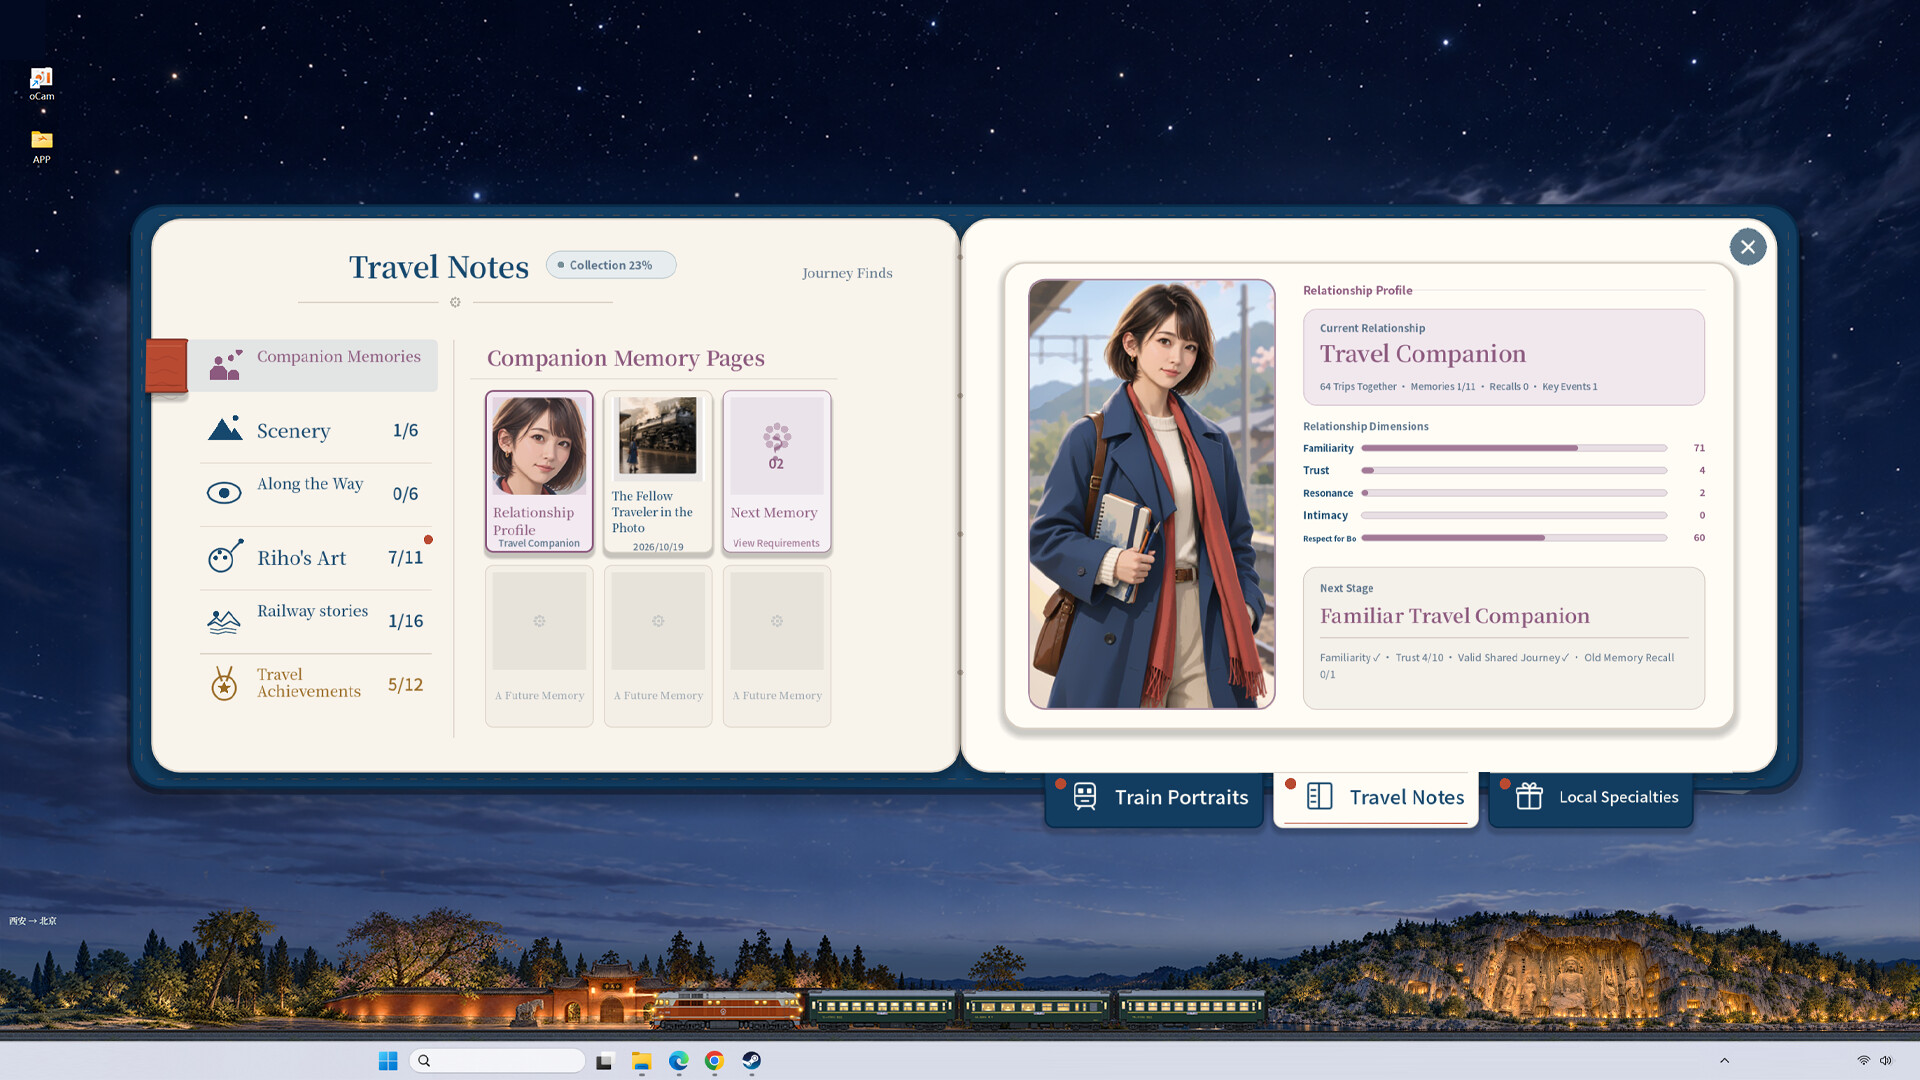Click the Train Portraits train icon
This screenshot has height=1080, width=1920.
1085,796
